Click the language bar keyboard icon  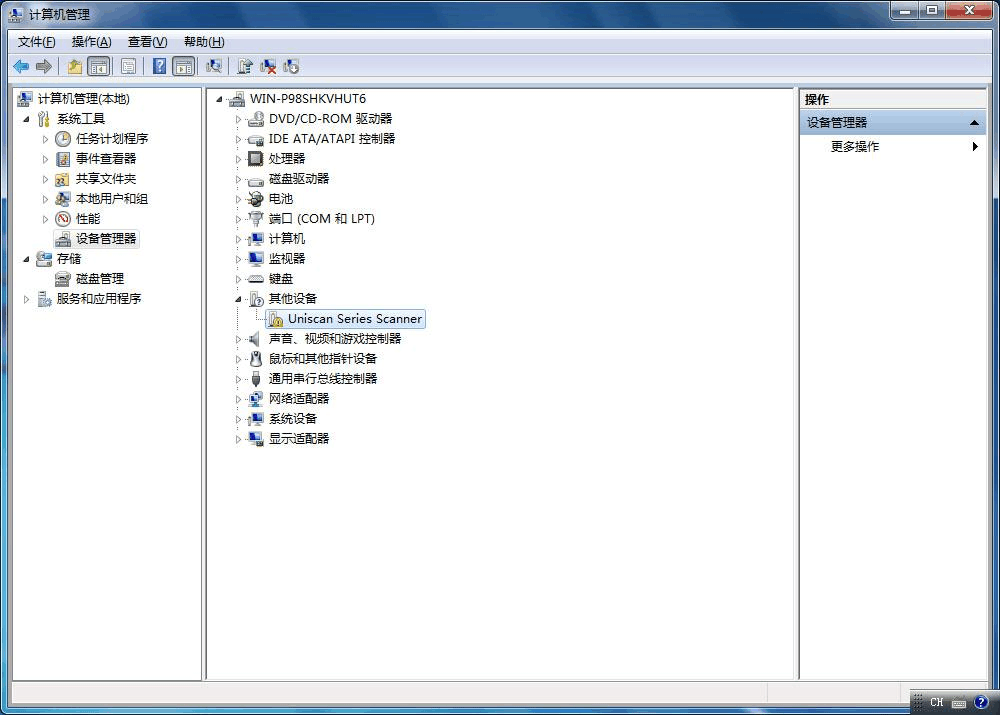(x=959, y=703)
